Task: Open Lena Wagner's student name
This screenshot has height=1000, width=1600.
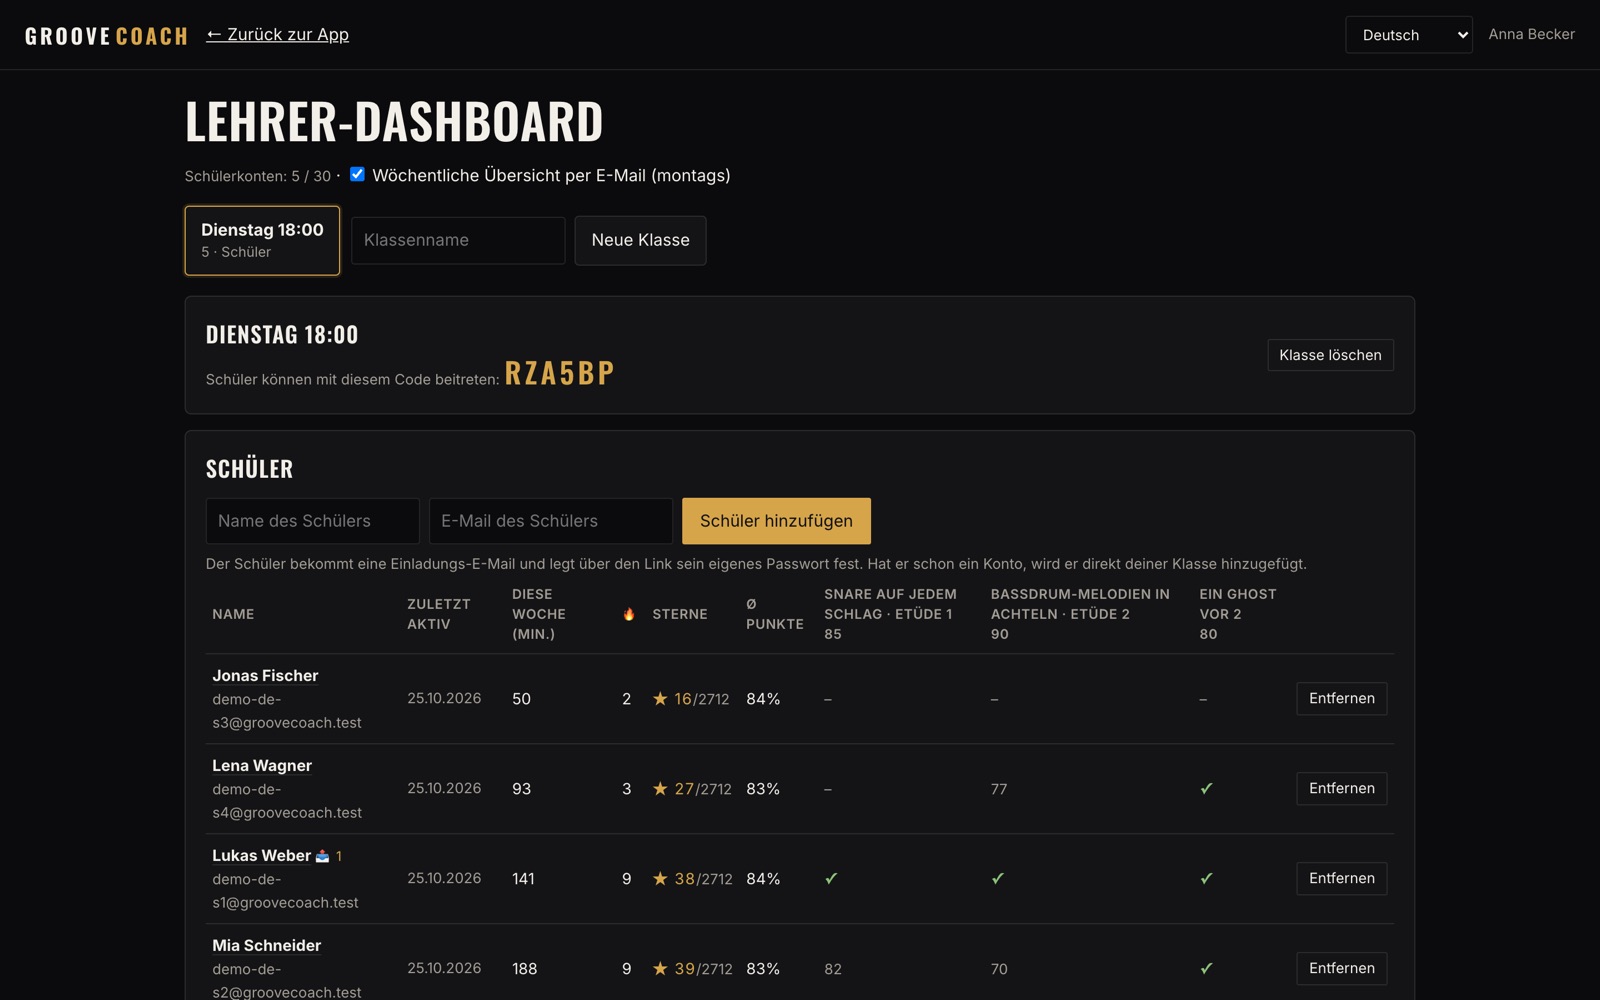Action: (262, 766)
